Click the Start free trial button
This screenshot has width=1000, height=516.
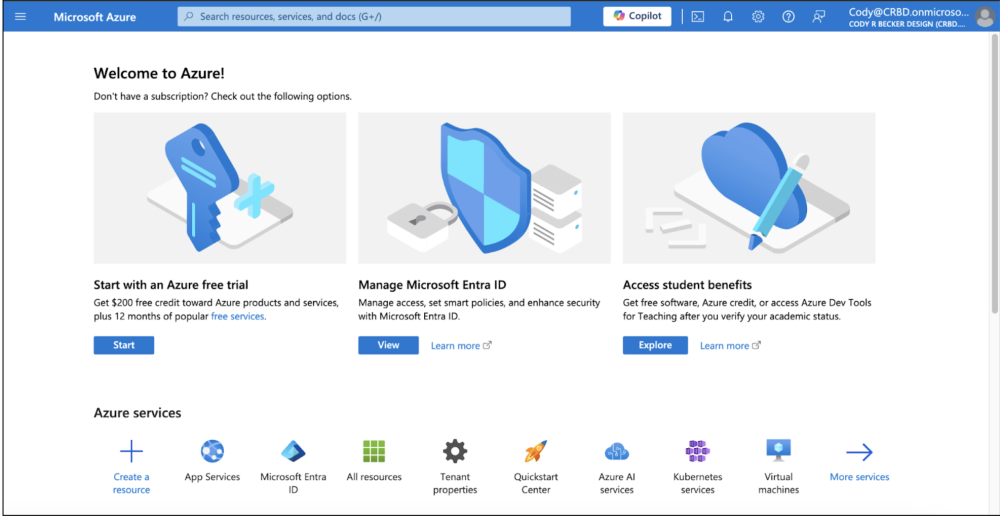[x=124, y=345]
